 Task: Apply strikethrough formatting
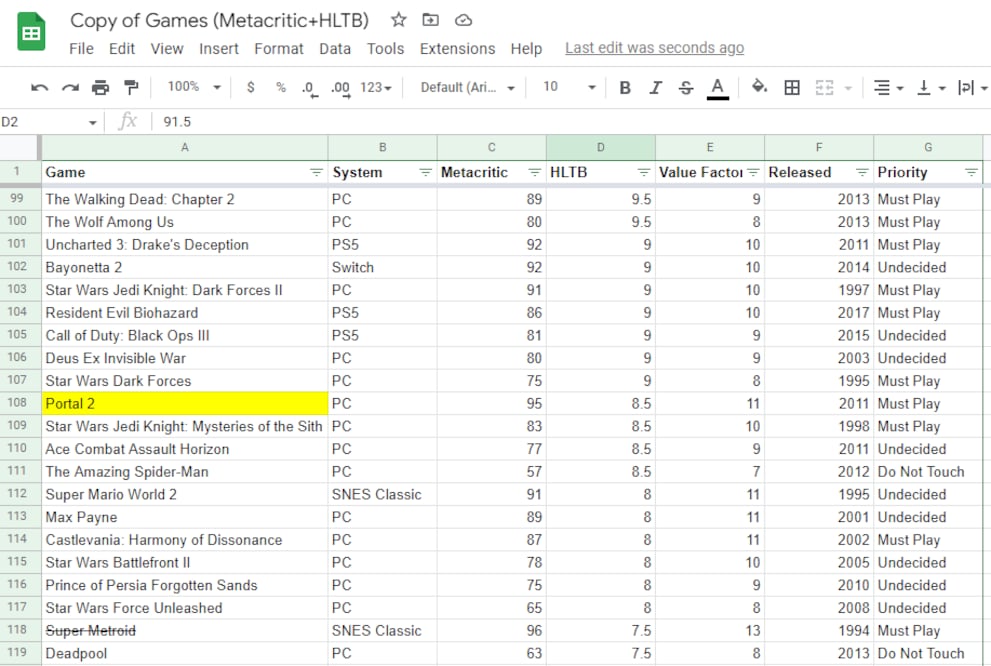[686, 87]
